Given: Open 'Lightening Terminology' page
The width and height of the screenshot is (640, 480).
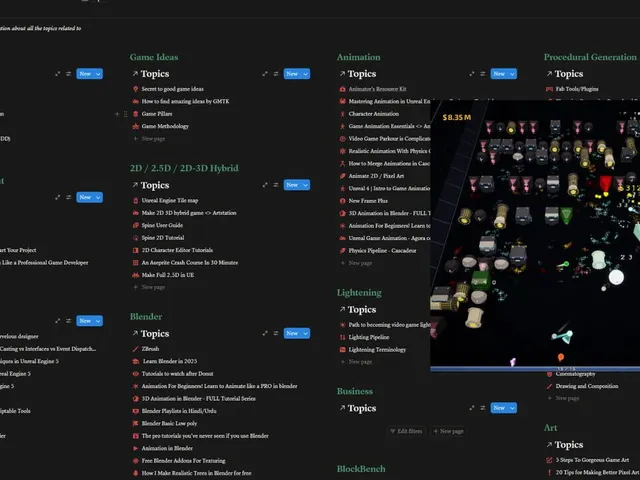Looking at the screenshot, I should [x=377, y=350].
